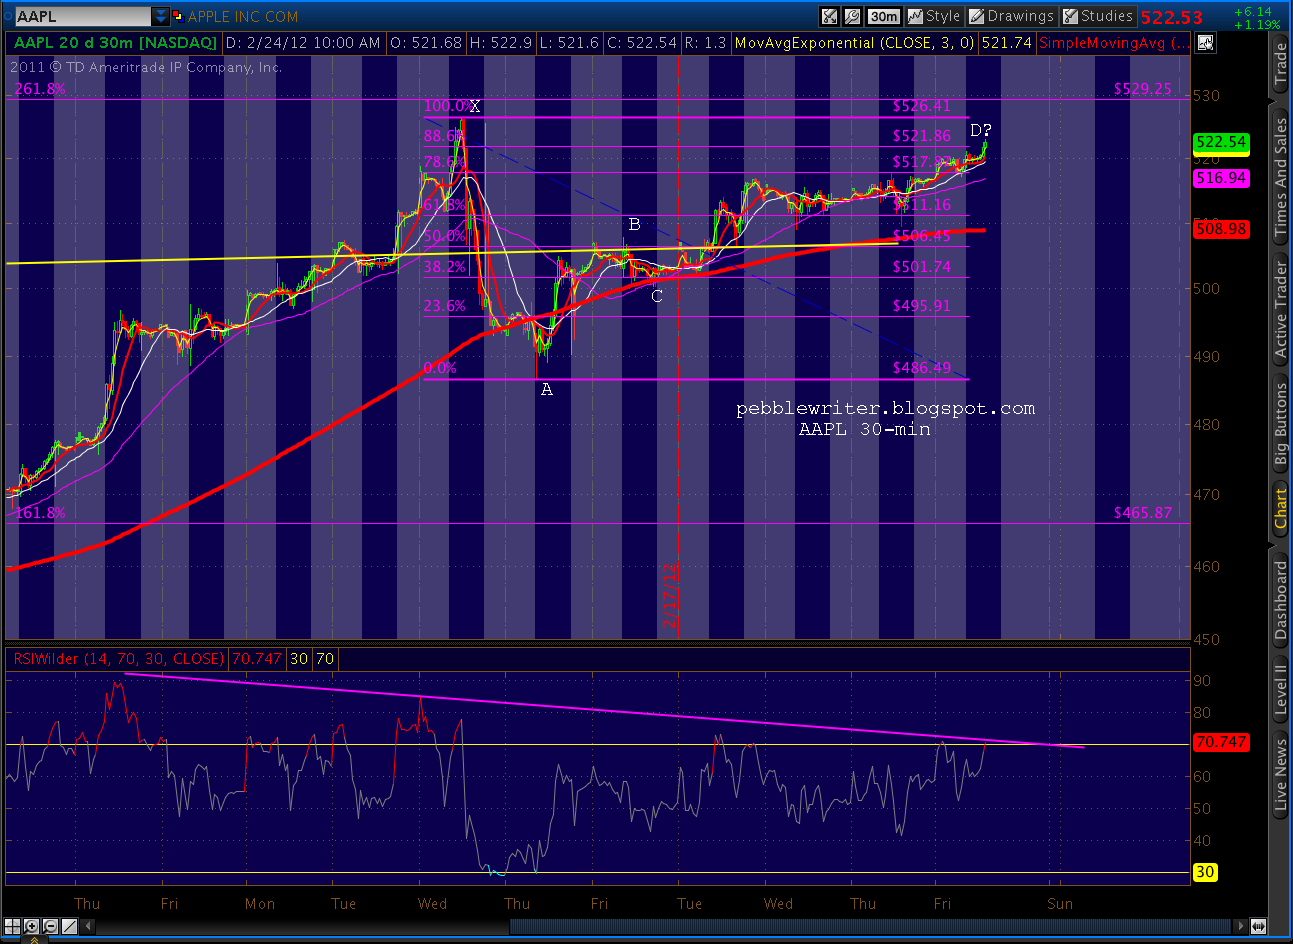Click the horizontal time scrollbar thumb

coord(870,926)
